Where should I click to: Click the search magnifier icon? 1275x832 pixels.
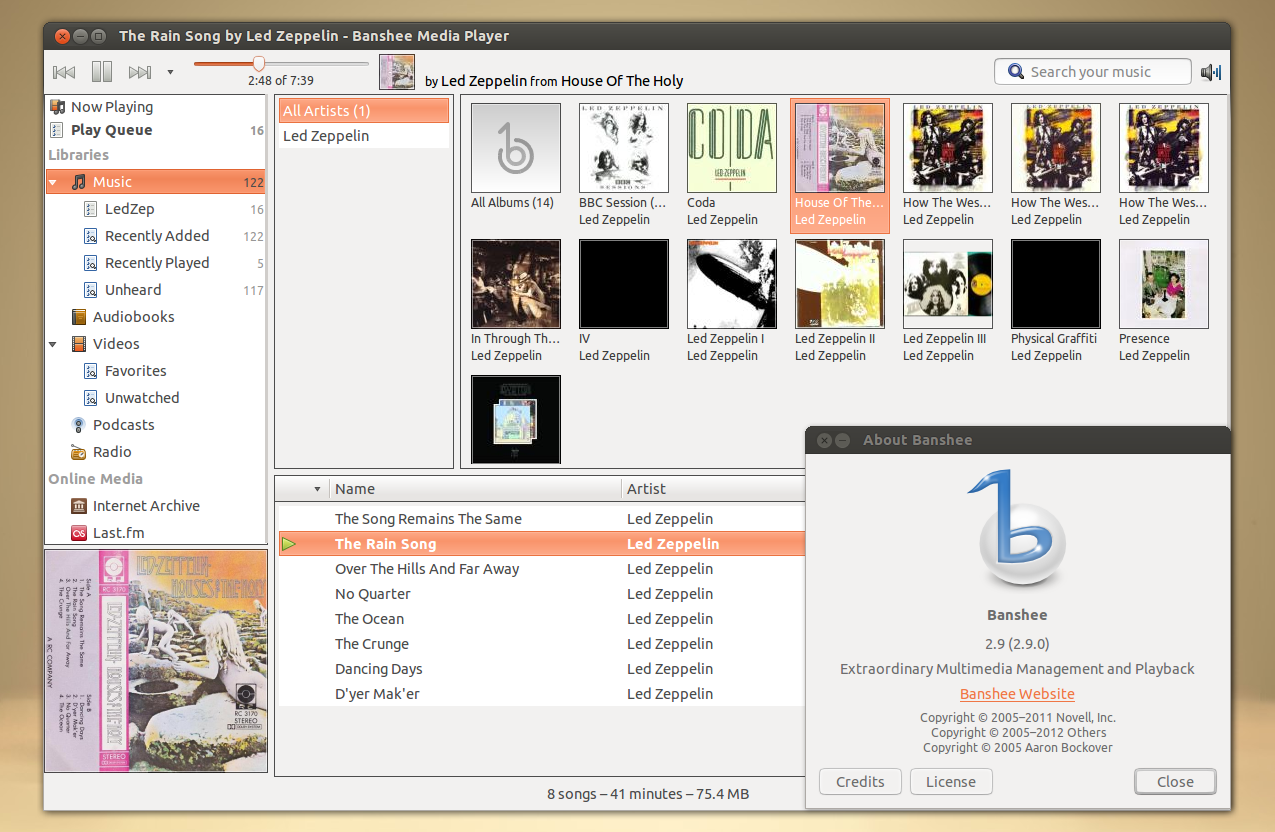1016,72
